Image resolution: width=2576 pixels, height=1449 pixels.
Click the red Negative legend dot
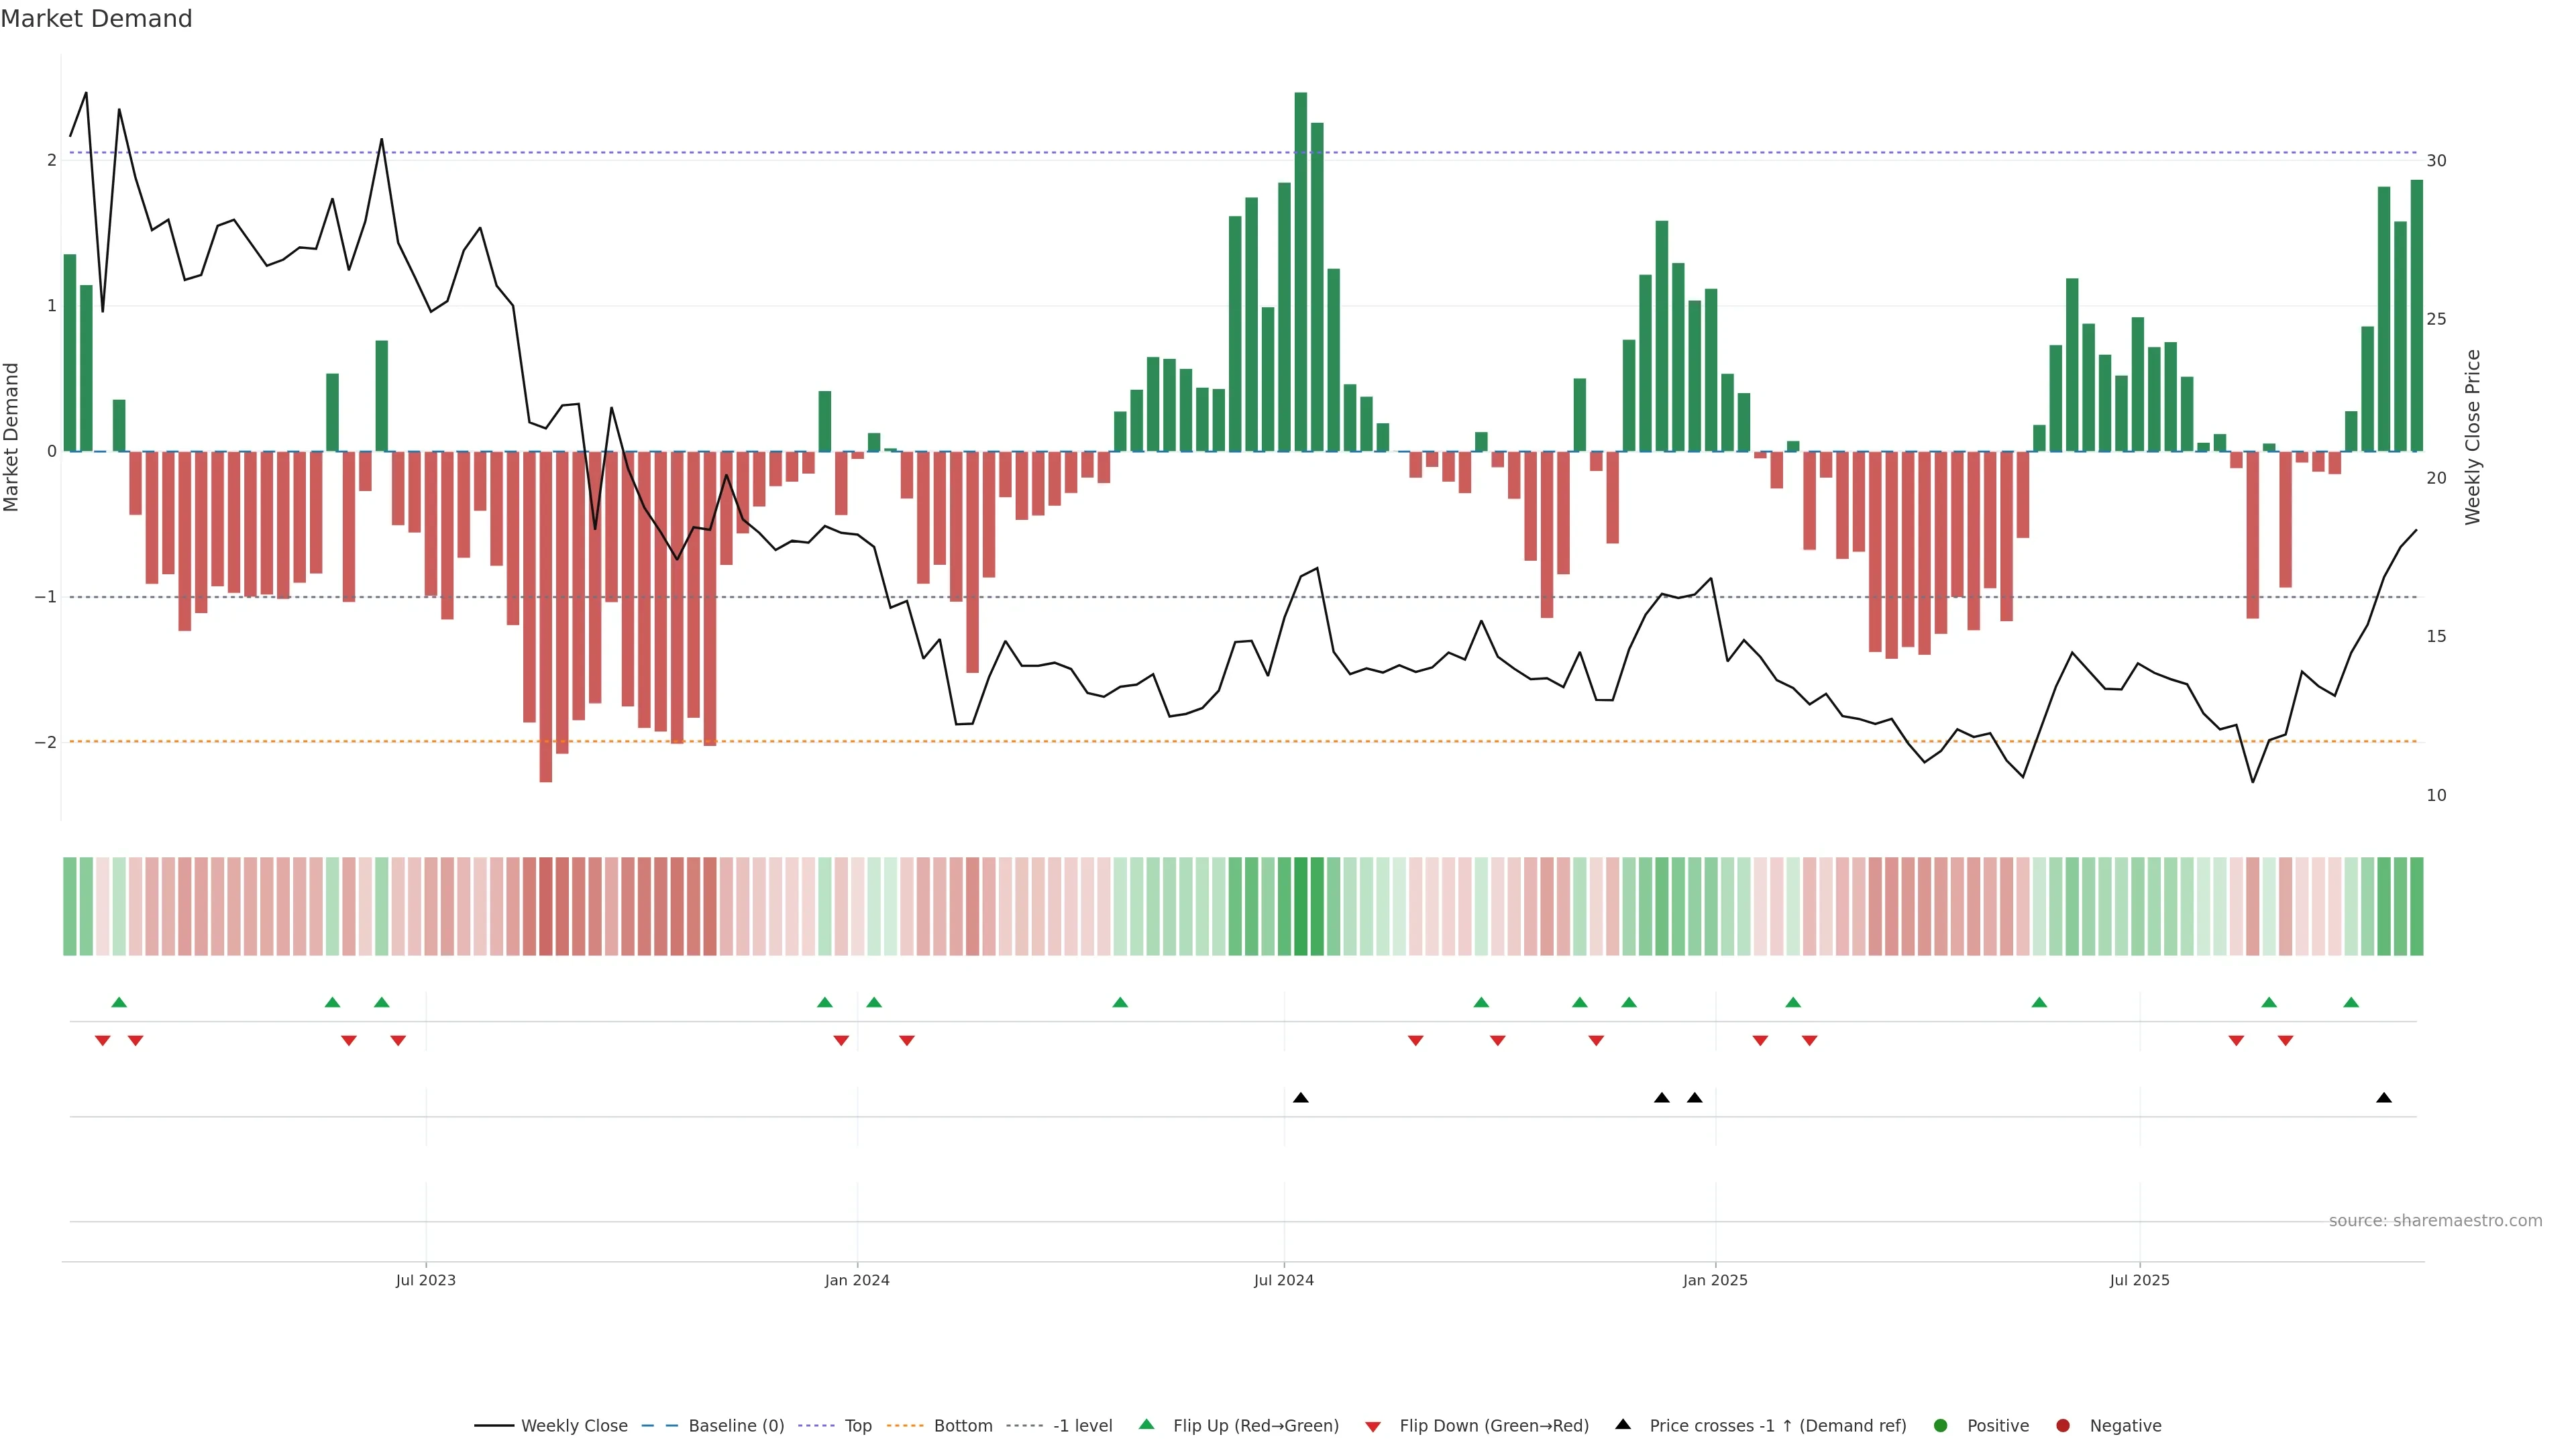(x=2063, y=1426)
